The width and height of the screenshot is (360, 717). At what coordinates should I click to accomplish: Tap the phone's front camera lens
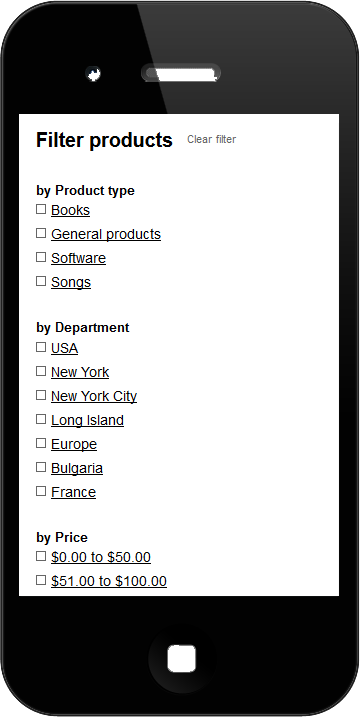[94, 74]
